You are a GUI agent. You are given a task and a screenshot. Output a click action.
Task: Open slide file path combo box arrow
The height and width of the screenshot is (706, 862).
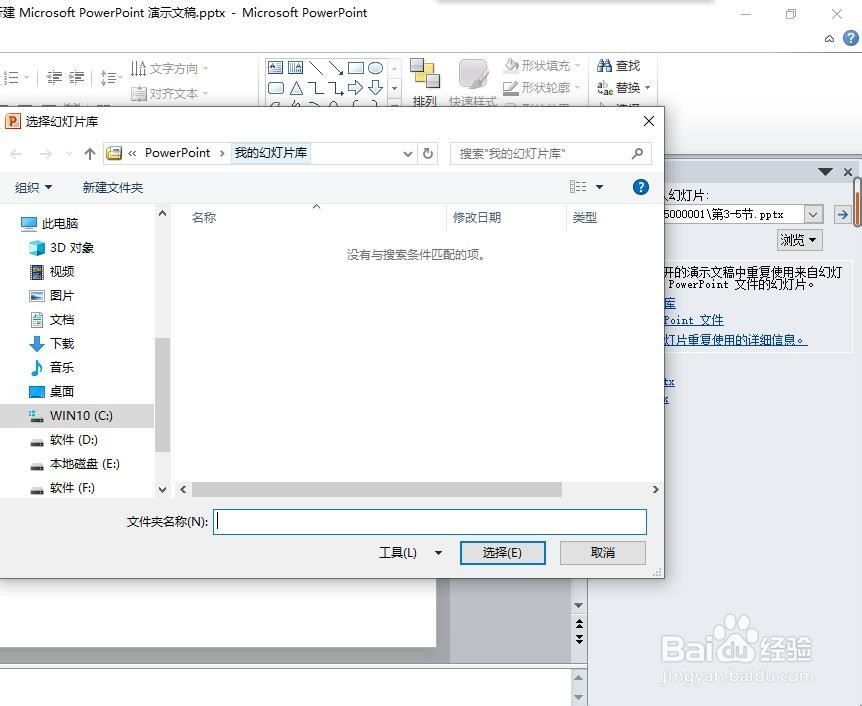click(x=813, y=214)
